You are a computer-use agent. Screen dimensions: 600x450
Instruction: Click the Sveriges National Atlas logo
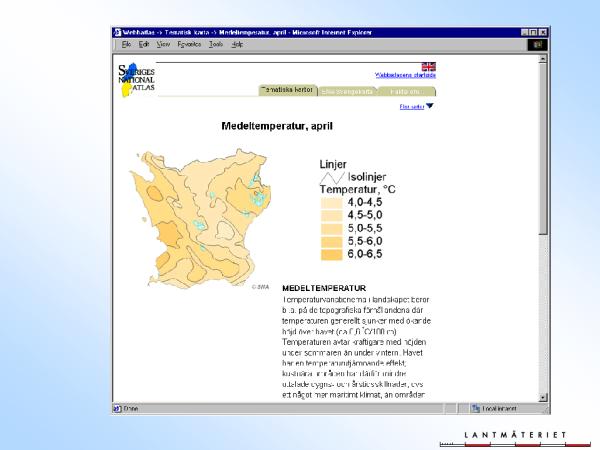pyautogui.click(x=134, y=79)
